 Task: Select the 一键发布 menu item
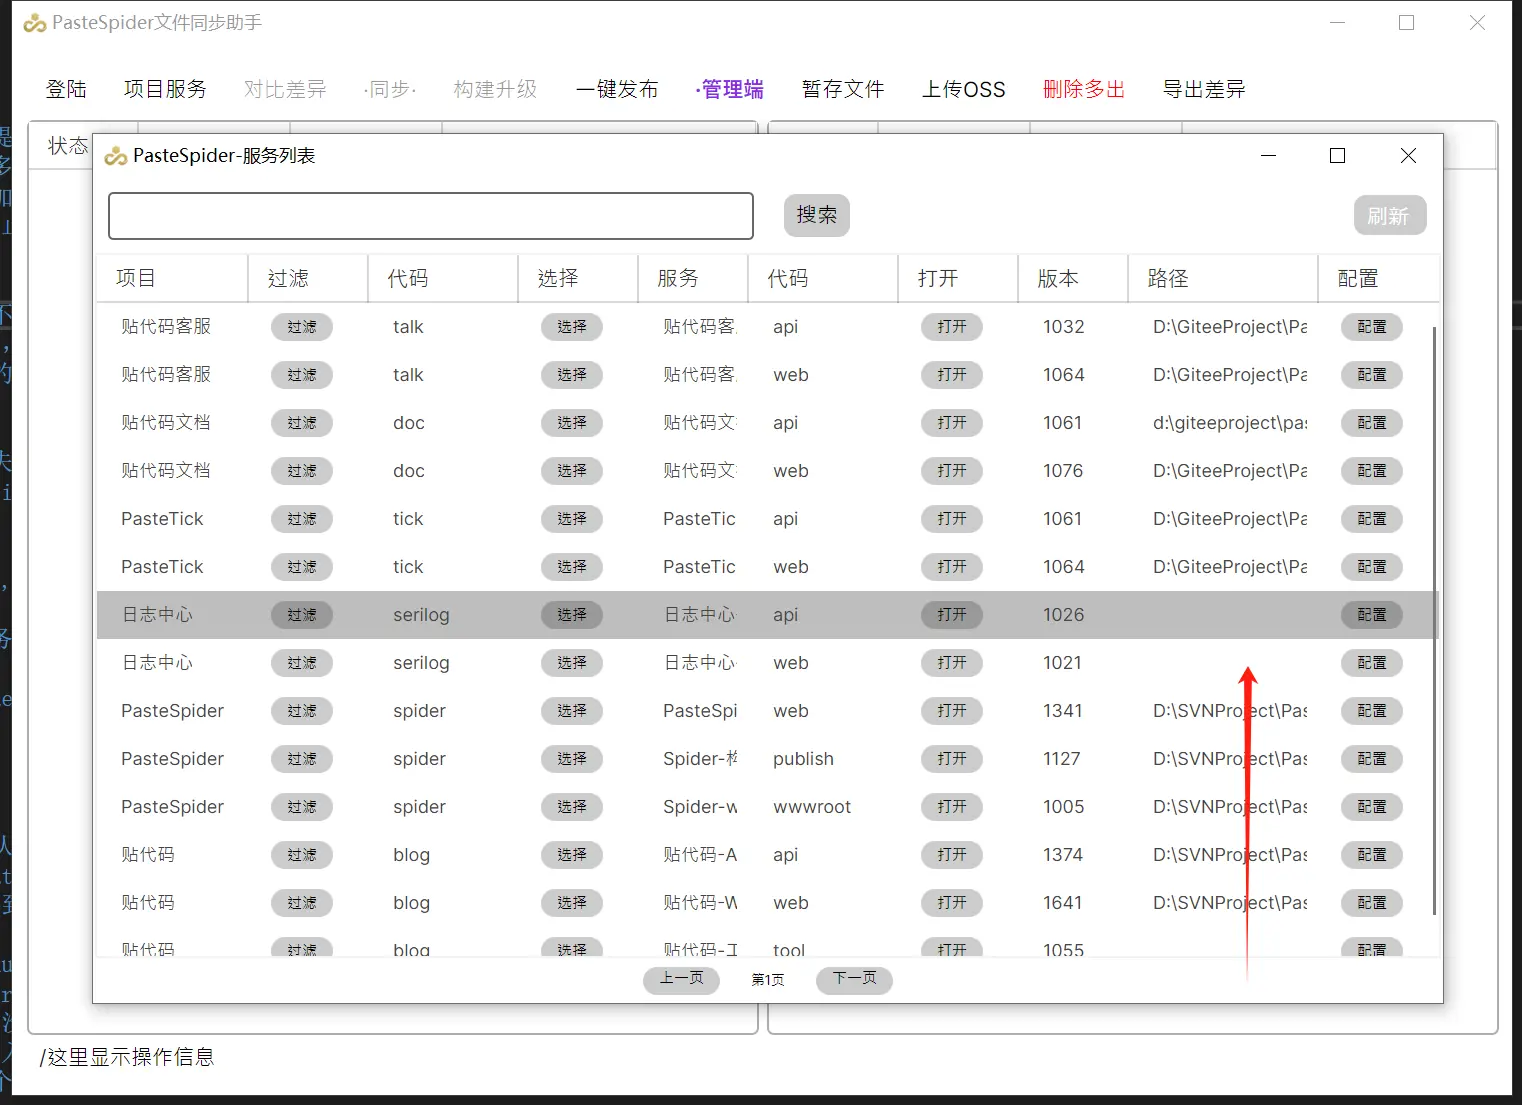pos(617,89)
